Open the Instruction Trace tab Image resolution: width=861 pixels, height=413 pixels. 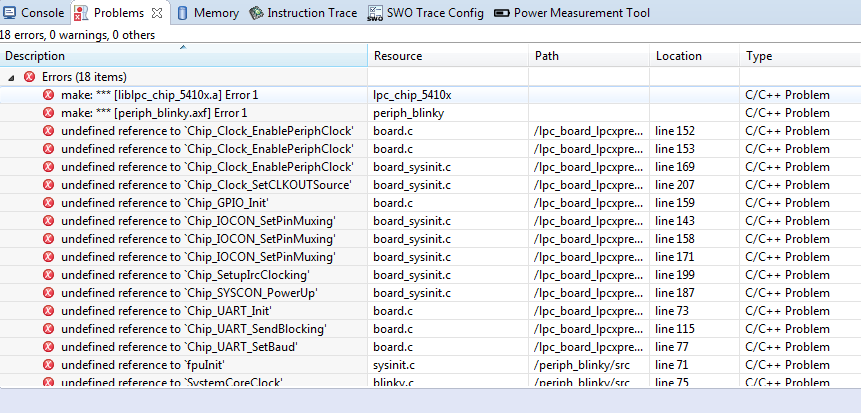click(312, 14)
